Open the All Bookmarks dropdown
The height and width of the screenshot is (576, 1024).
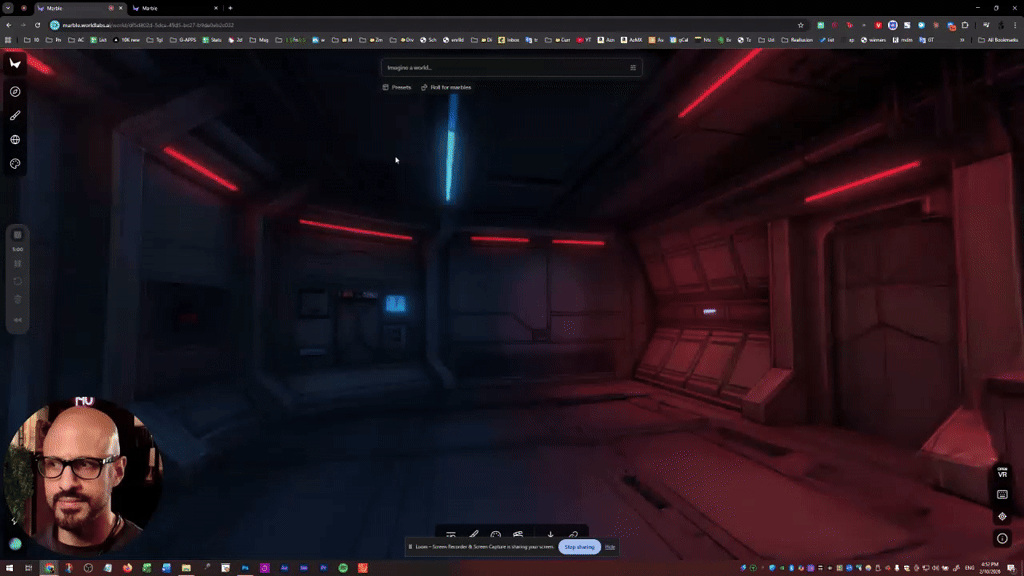1001,40
